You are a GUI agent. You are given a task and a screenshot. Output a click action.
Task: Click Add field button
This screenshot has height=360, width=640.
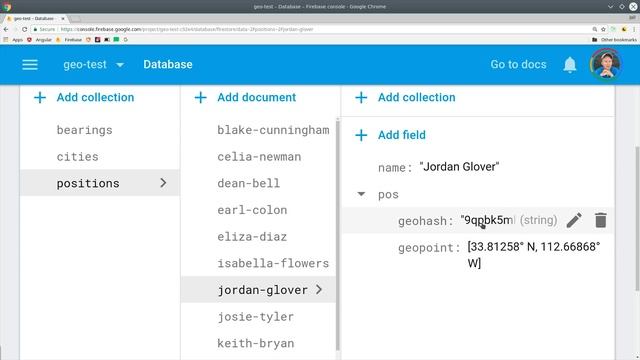pyautogui.click(x=391, y=135)
